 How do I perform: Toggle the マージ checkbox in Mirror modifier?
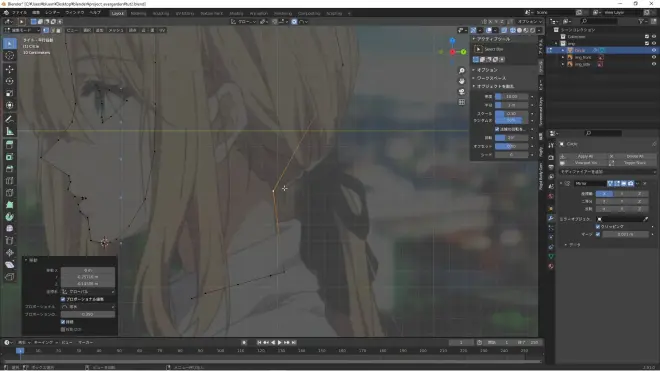point(598,234)
